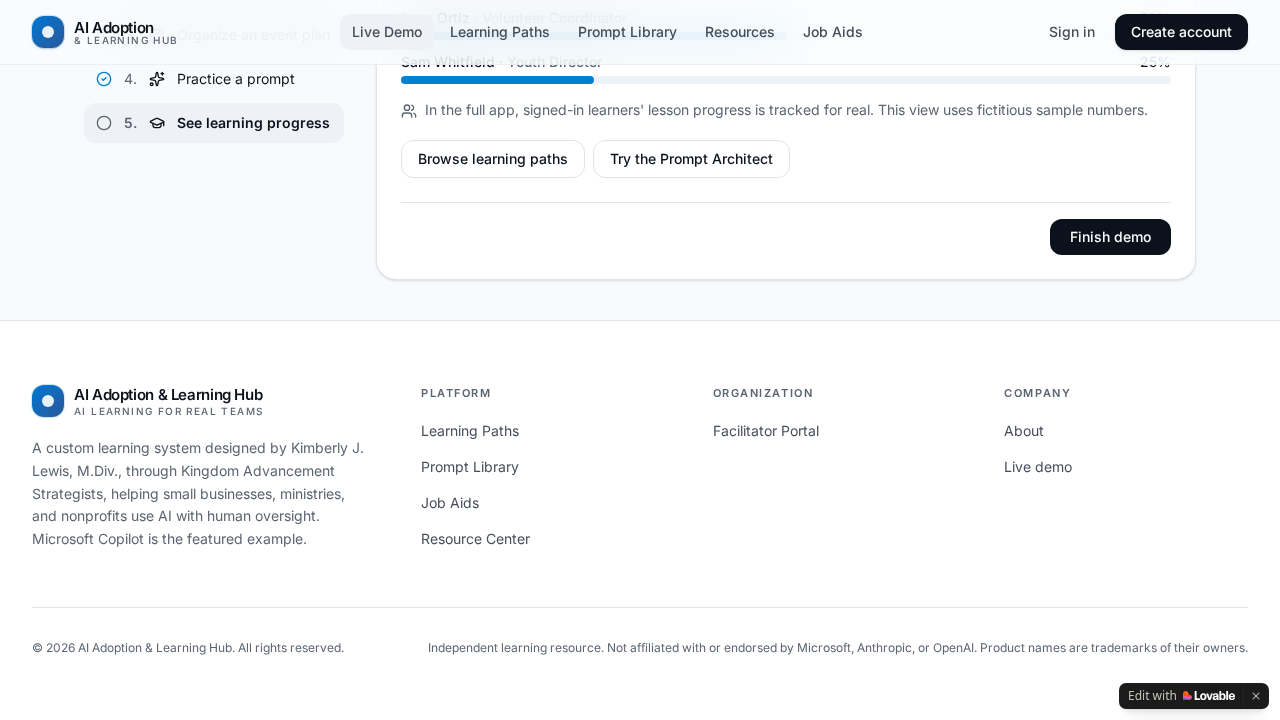Open Resources in the top navigation
1280x720 pixels.
pyautogui.click(x=740, y=32)
